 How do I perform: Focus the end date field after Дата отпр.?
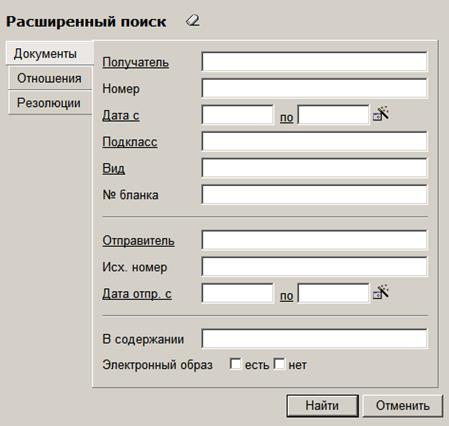coord(334,293)
